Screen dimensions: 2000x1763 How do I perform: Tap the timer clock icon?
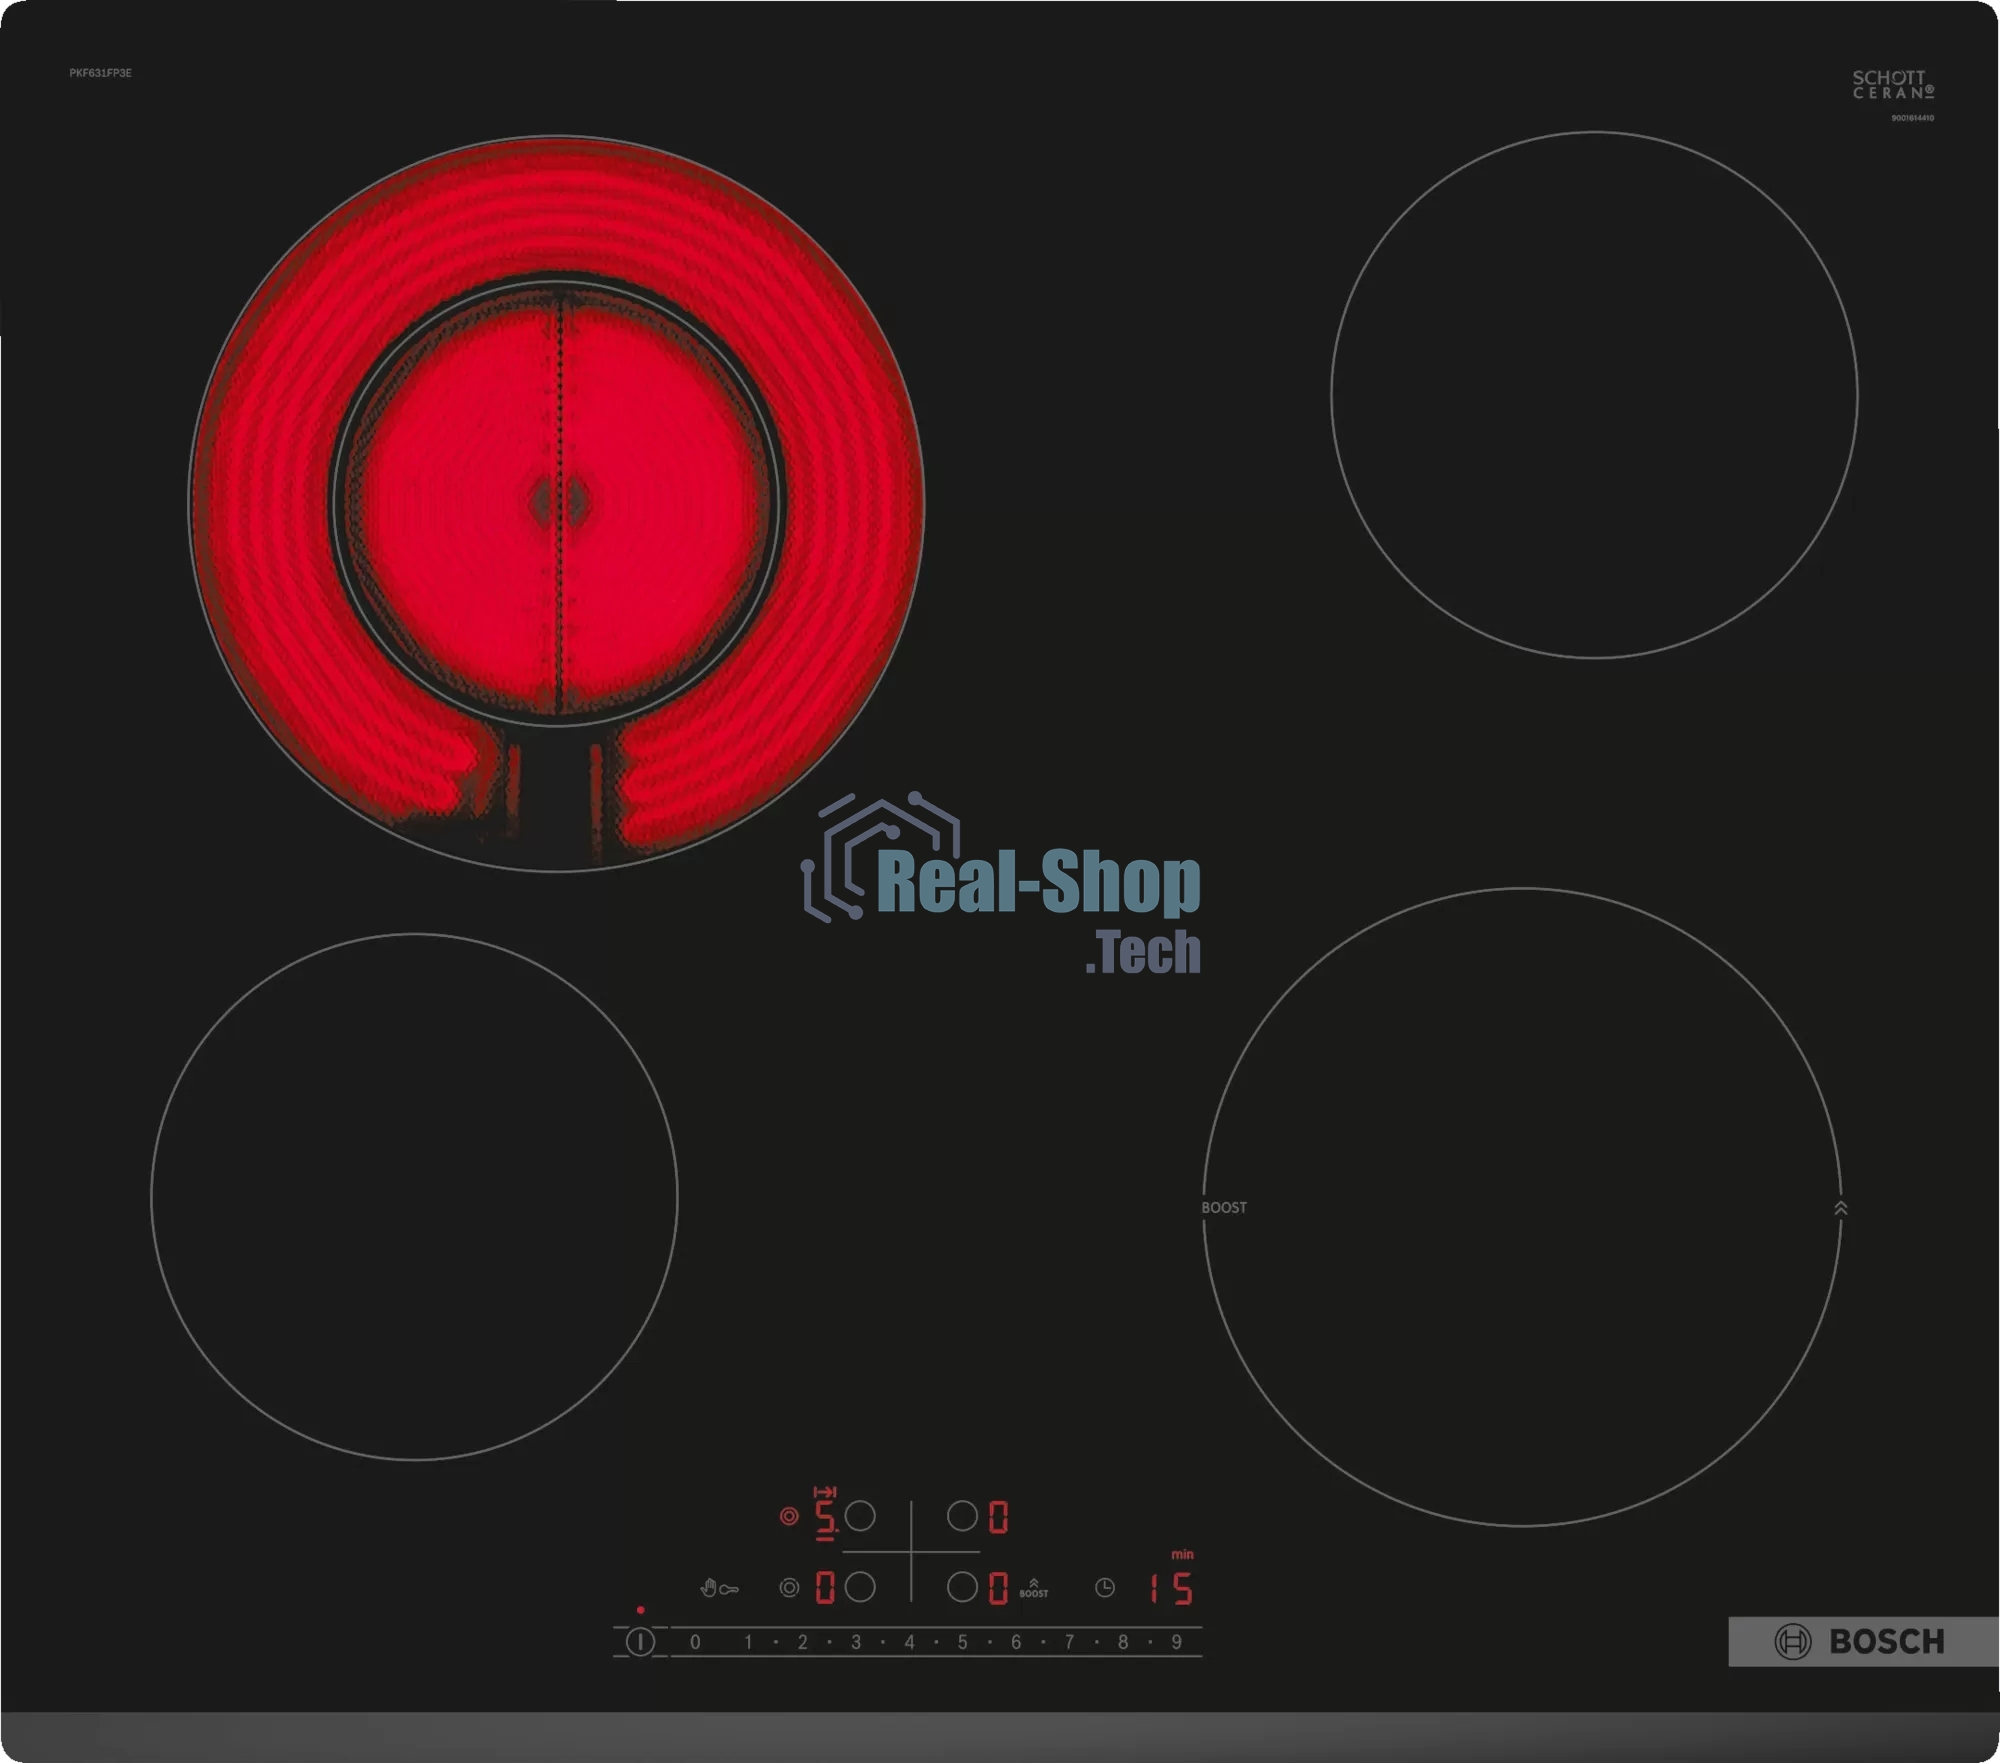1105,1587
